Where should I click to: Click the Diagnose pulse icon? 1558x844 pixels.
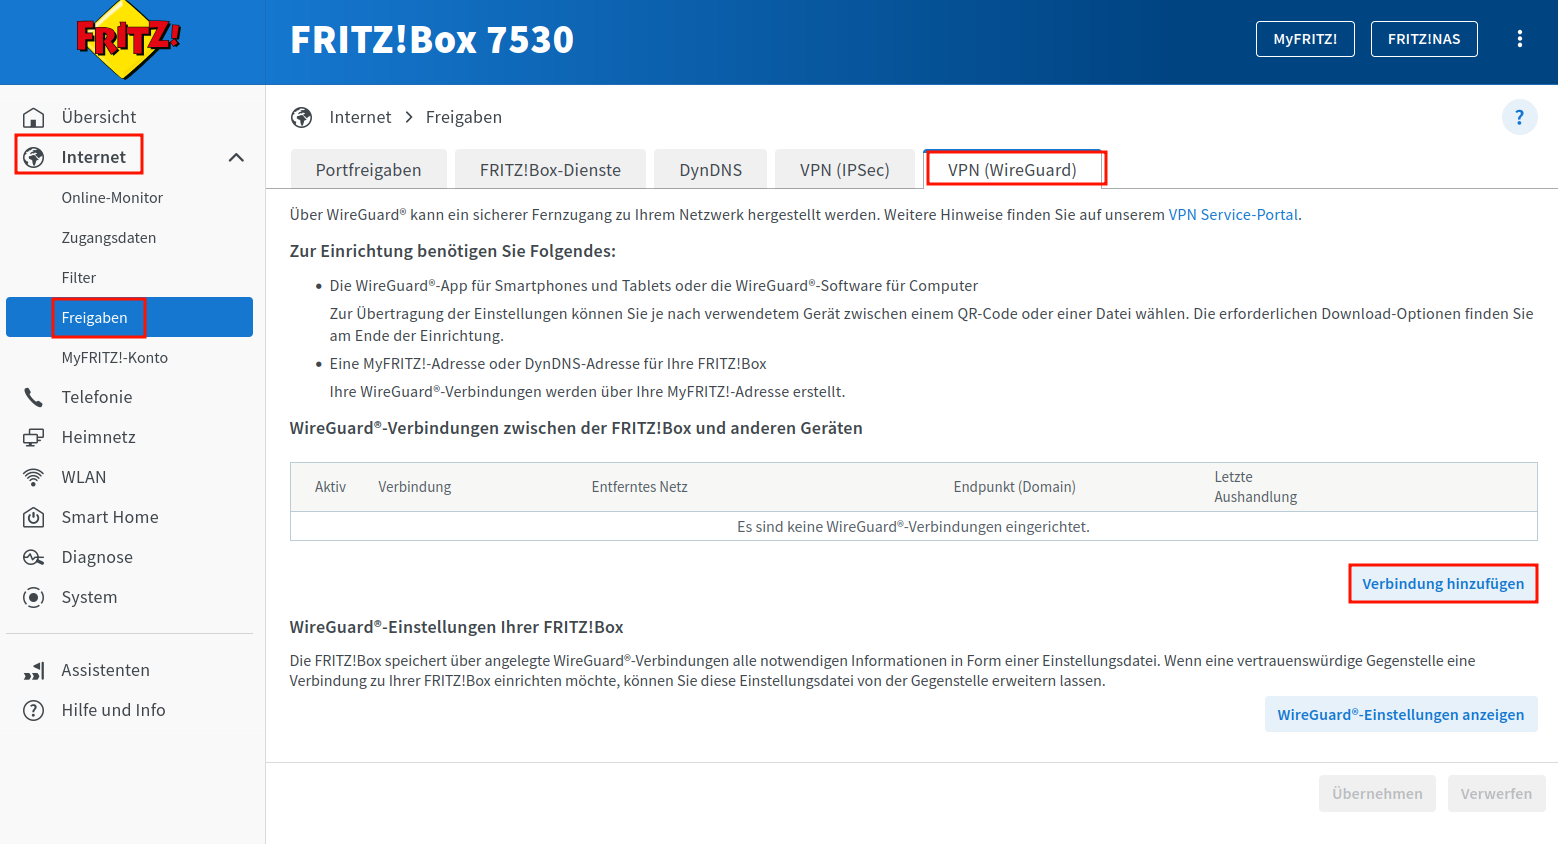[34, 557]
